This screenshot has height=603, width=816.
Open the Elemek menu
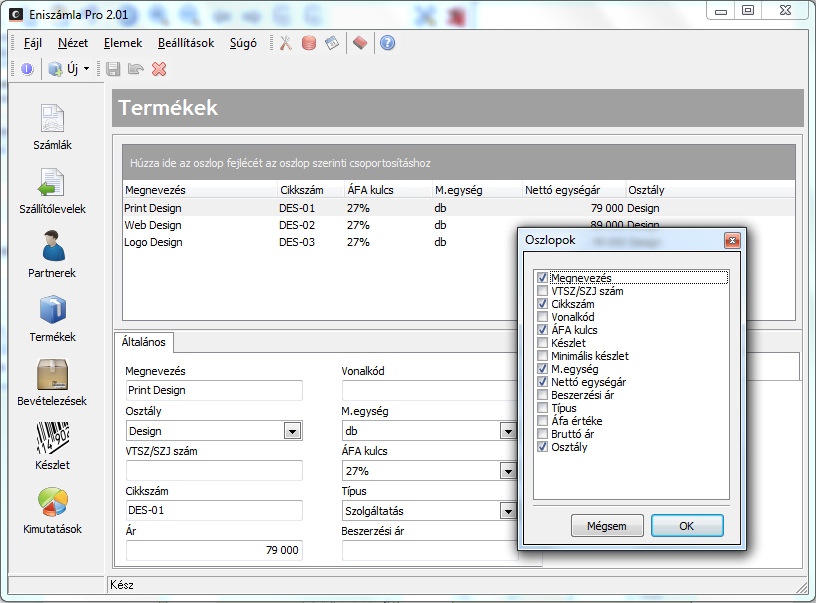(123, 43)
